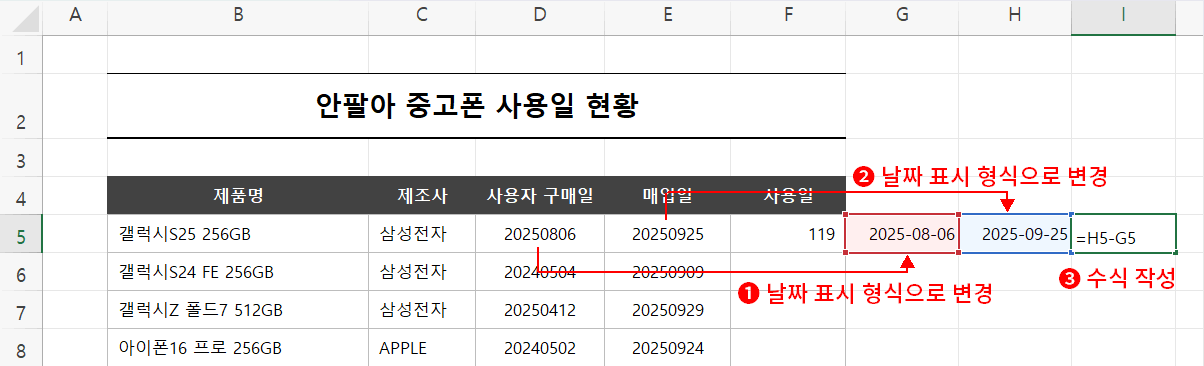
Task: Click formula cell '=H5-G5'
Action: point(1123,234)
